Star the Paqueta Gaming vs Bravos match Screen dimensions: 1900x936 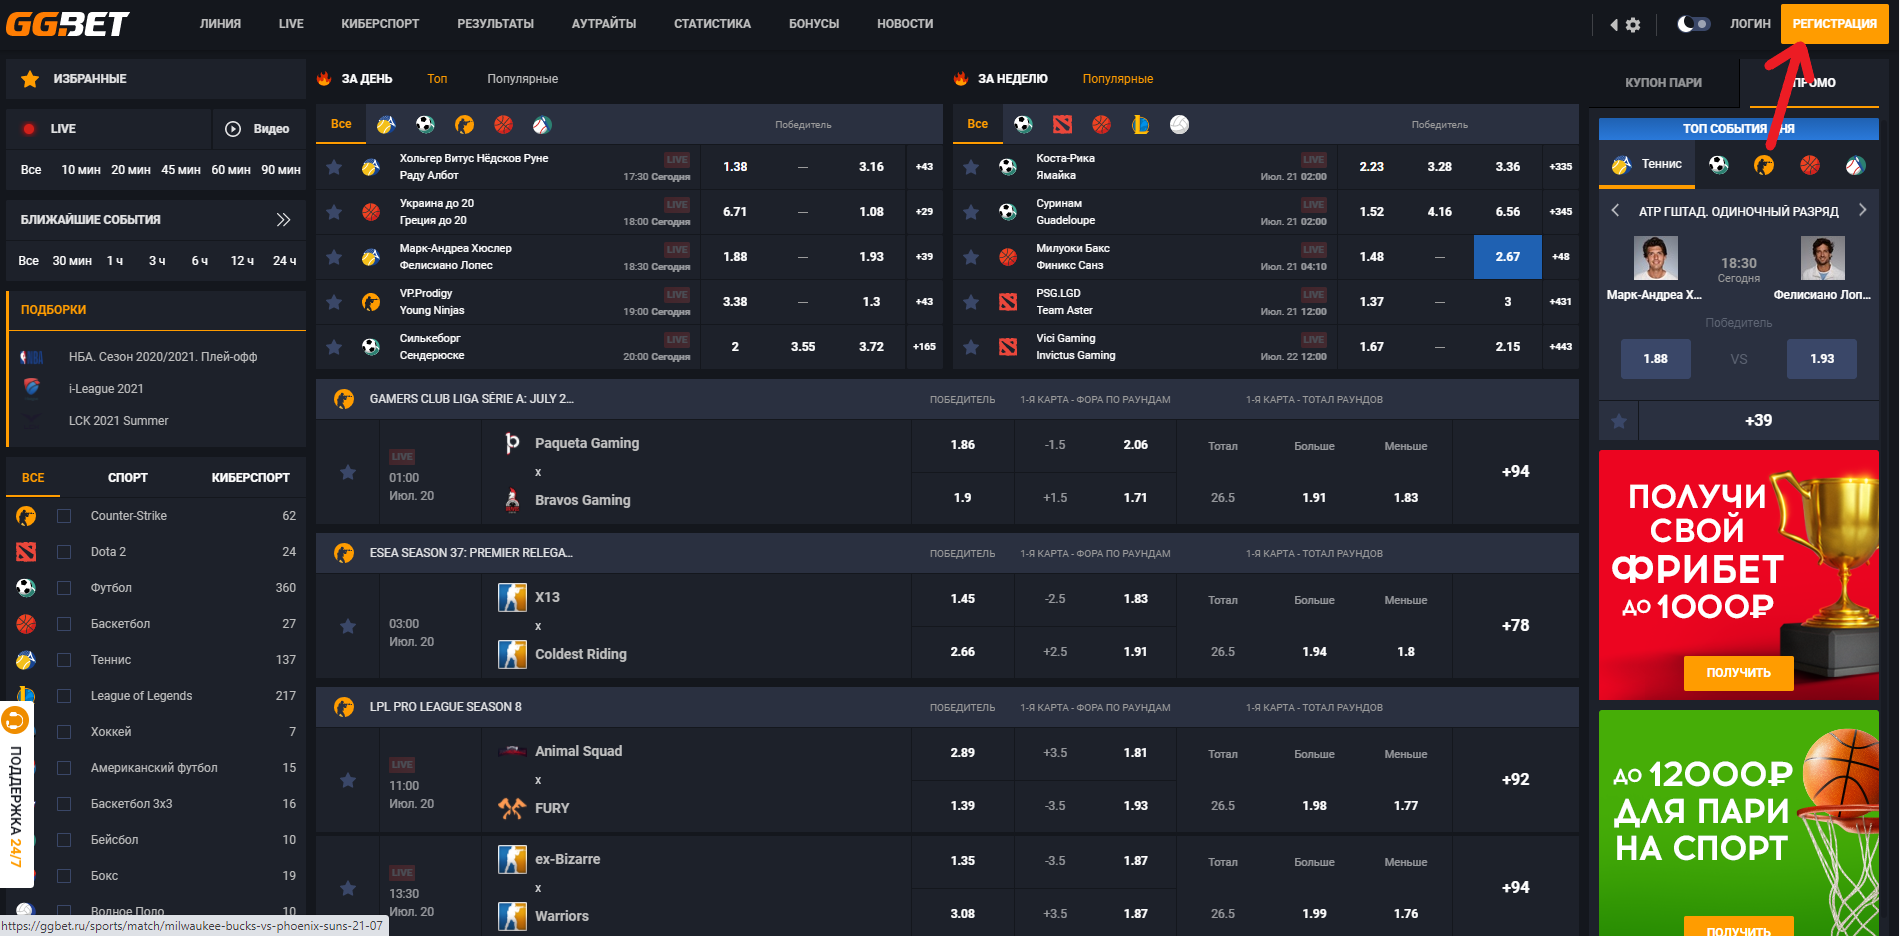pos(348,472)
